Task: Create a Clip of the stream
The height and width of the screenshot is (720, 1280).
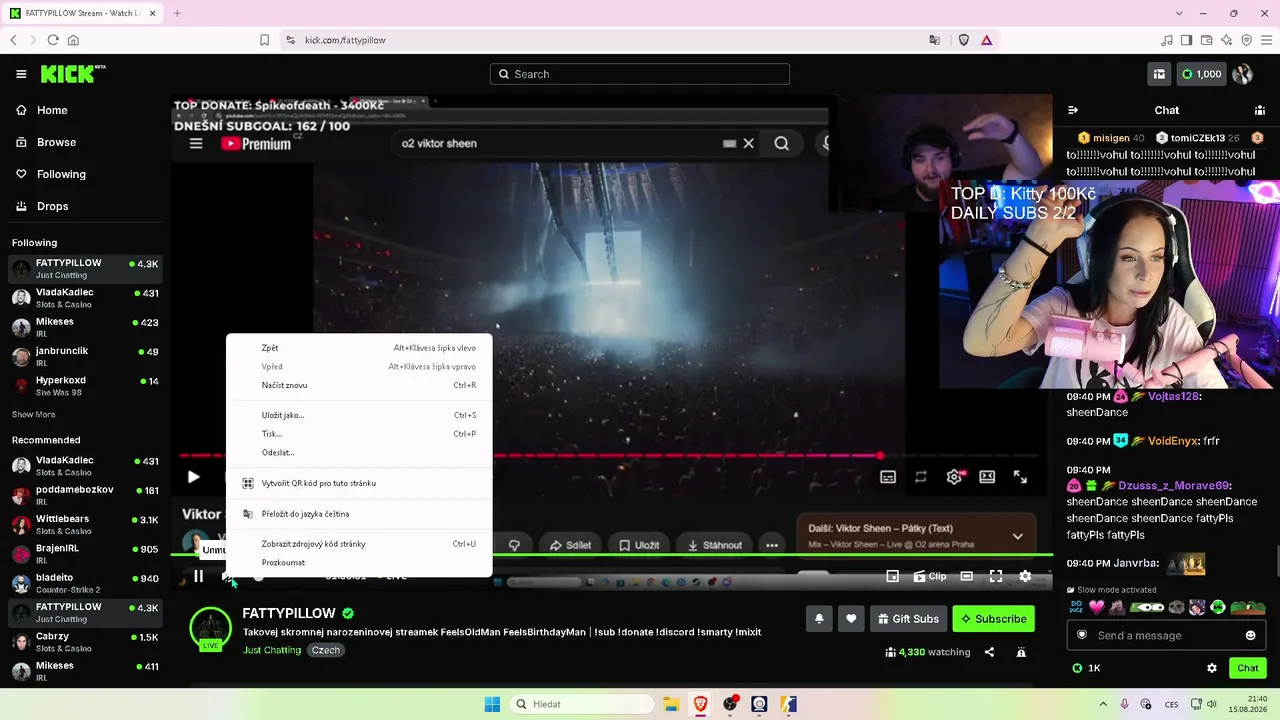Action: (930, 576)
